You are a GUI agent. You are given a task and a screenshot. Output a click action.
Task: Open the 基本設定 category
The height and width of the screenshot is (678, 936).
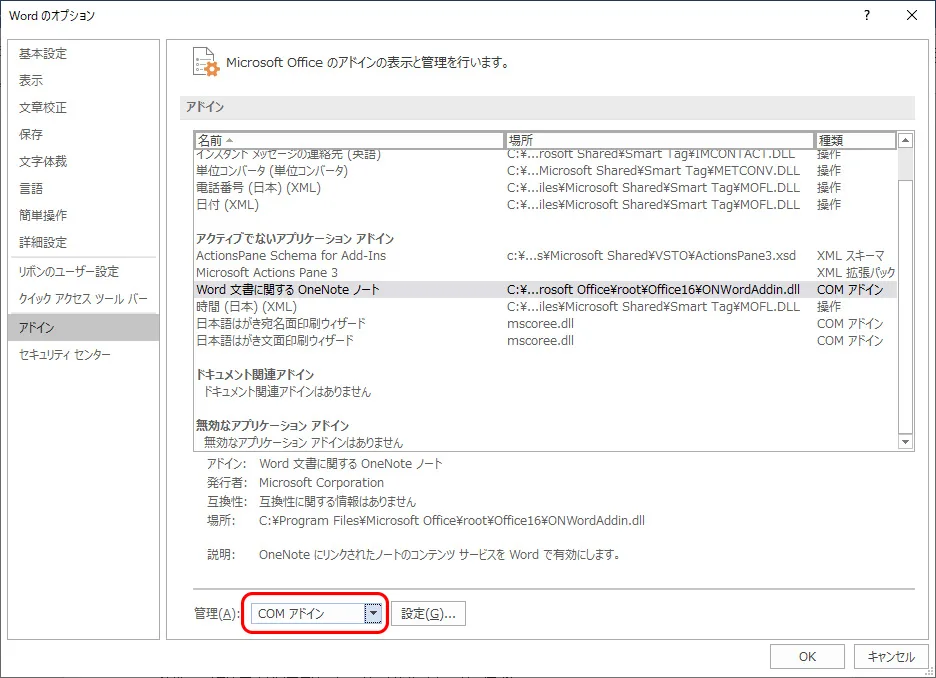(43, 54)
